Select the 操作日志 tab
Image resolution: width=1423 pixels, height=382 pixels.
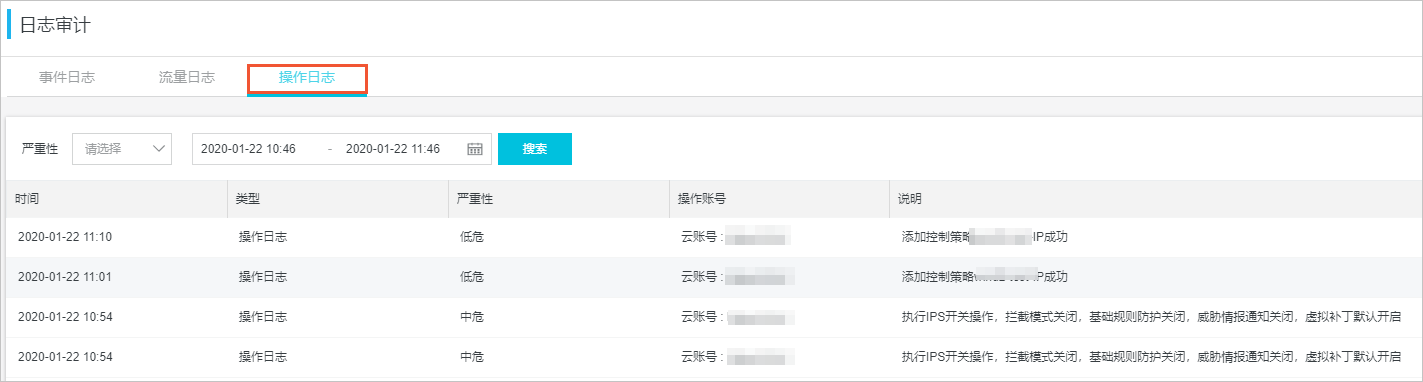[307, 78]
